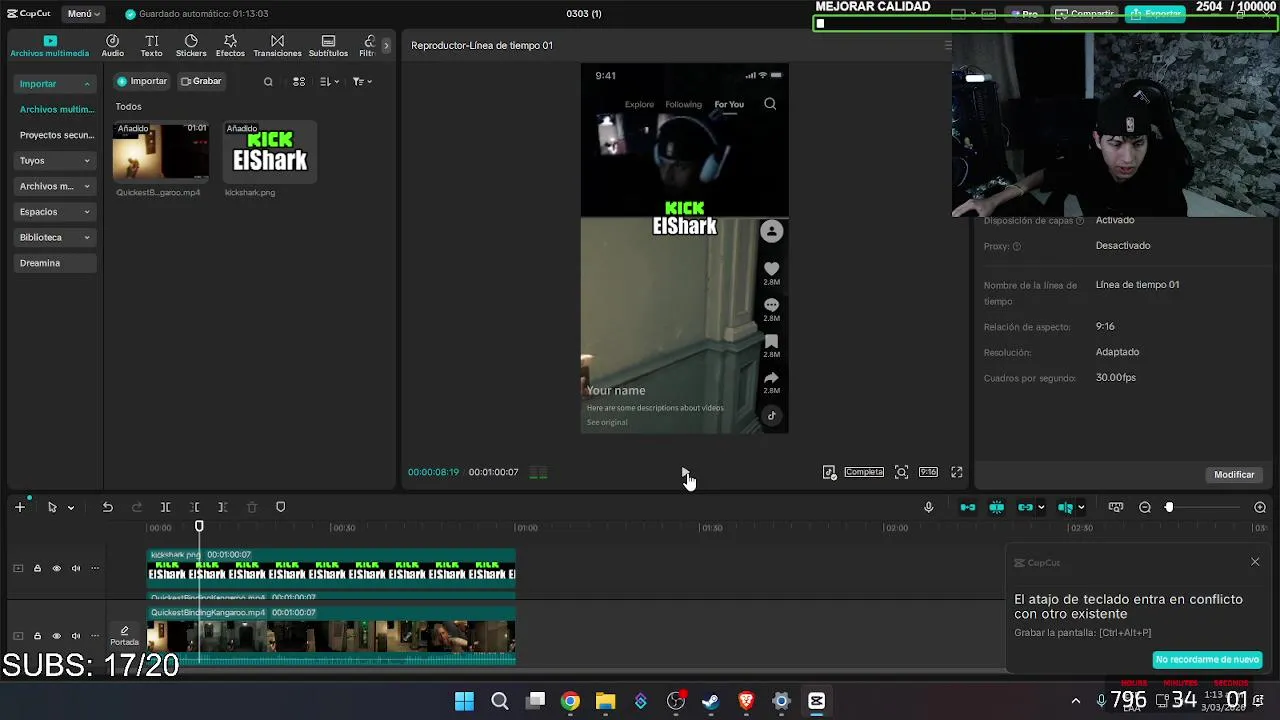Open preview-axis dropdown arrow
The height and width of the screenshot is (720, 1280).
pyautogui.click(x=1081, y=507)
